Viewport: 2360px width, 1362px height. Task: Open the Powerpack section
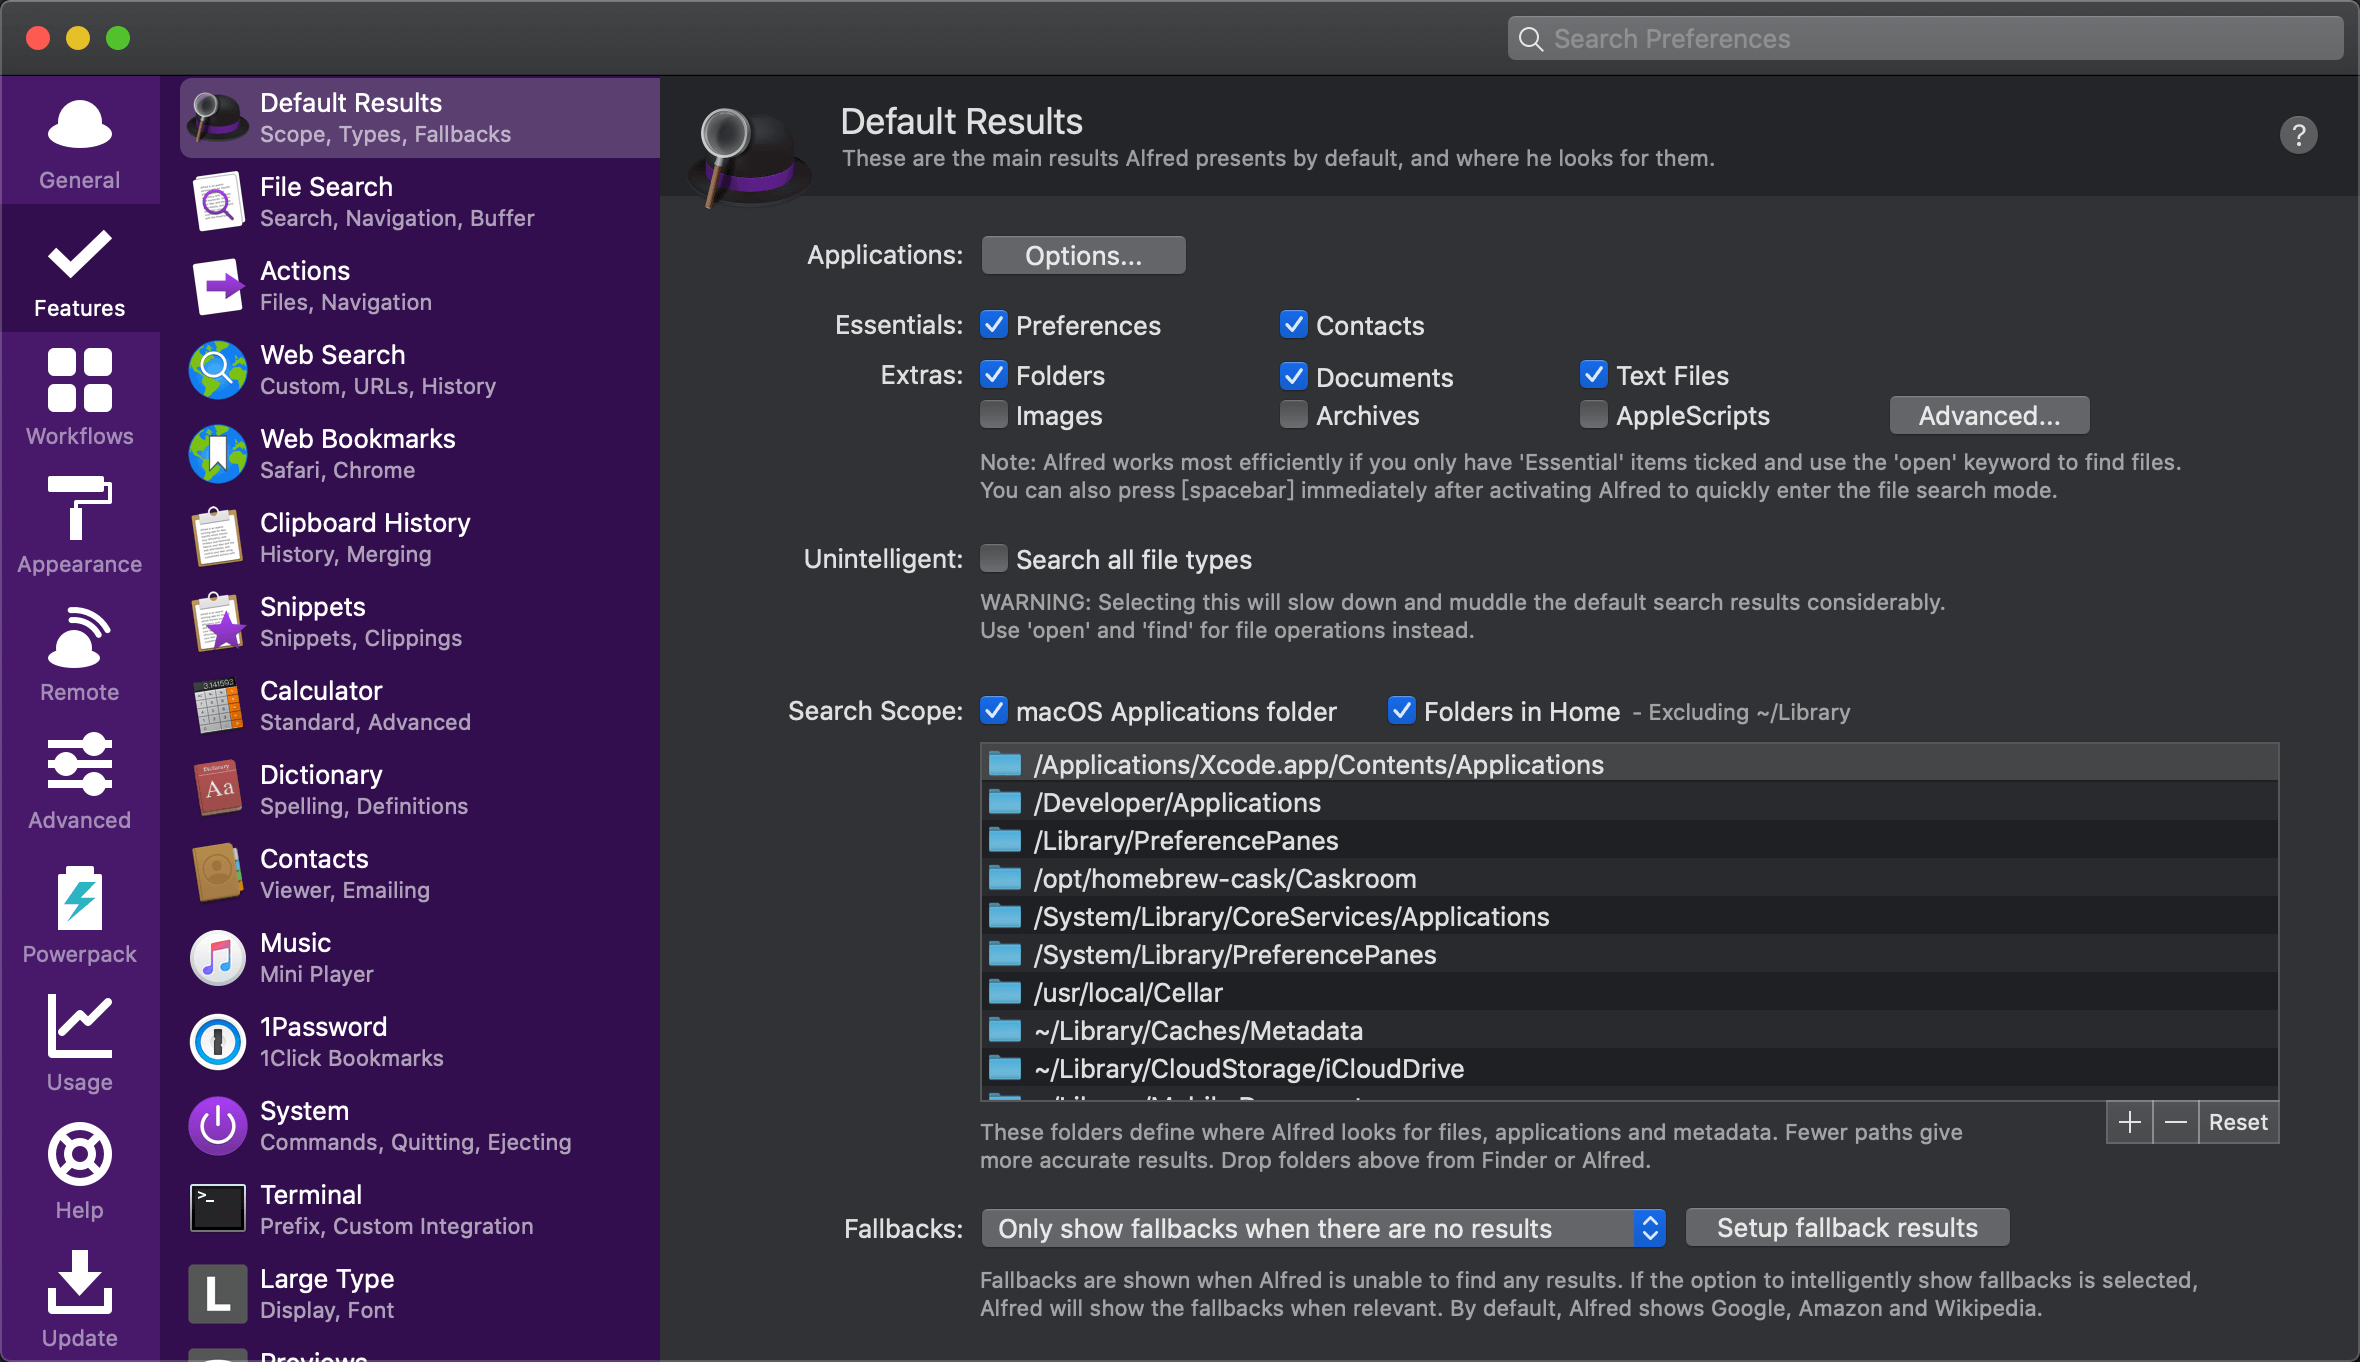[x=80, y=914]
